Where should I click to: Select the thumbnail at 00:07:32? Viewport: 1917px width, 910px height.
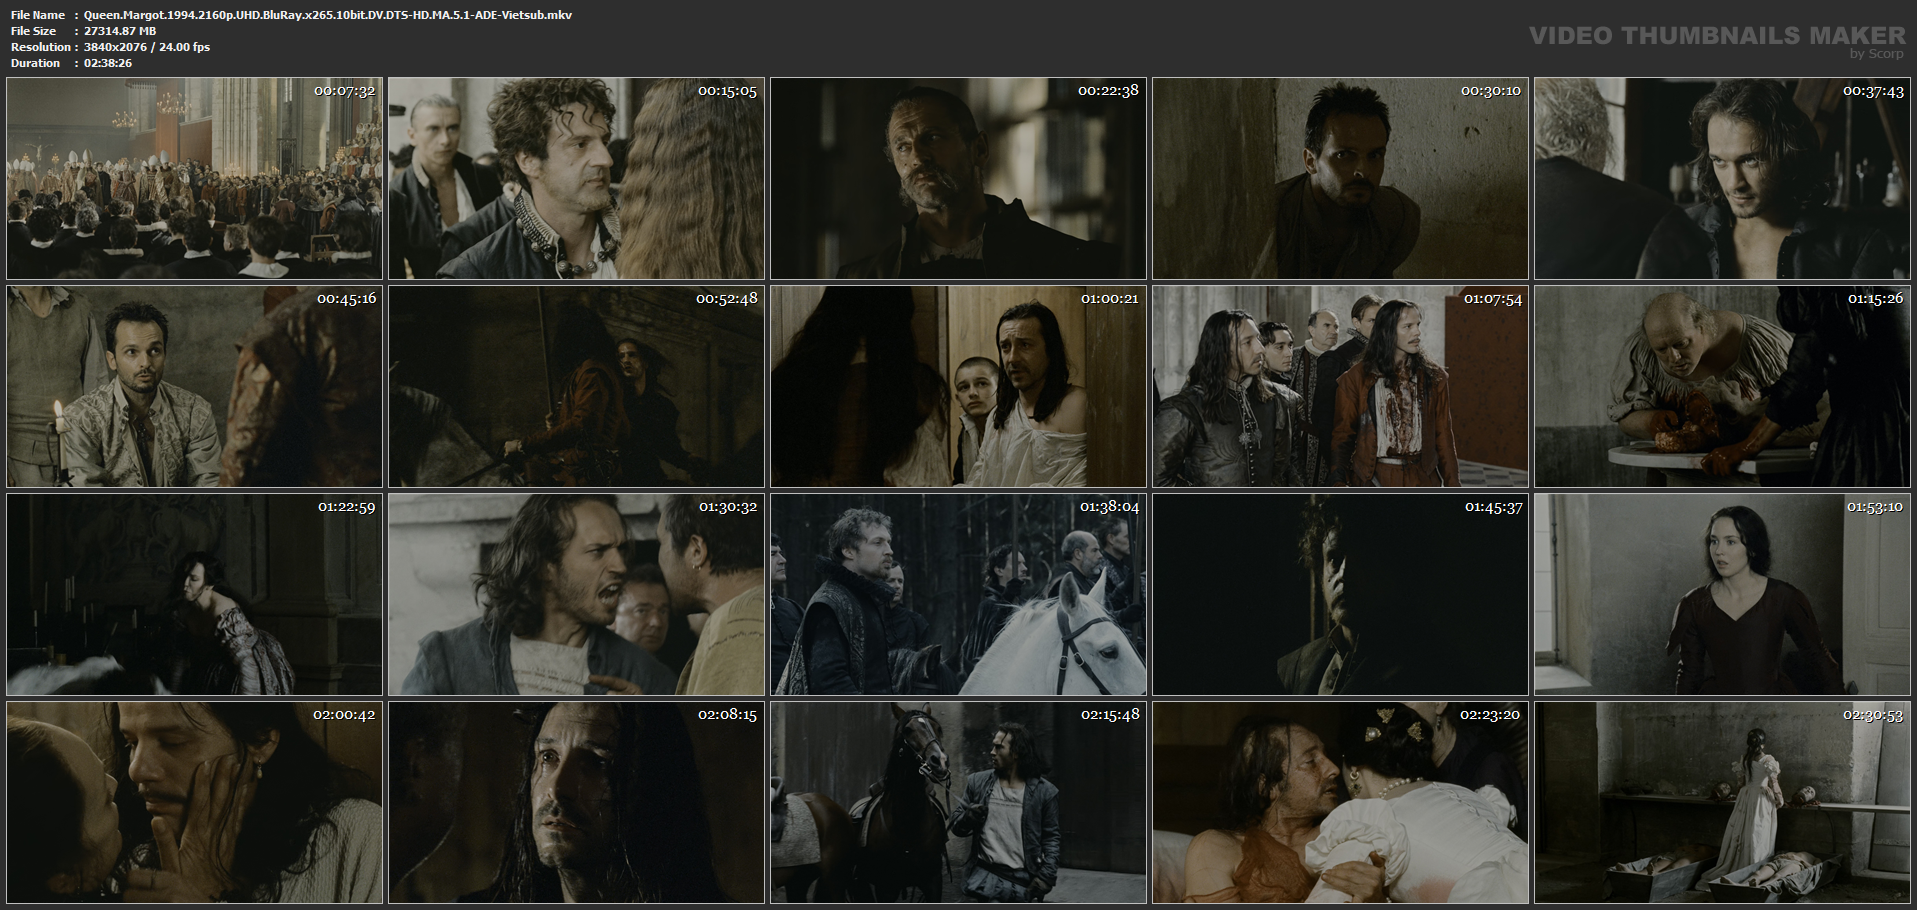(195, 179)
